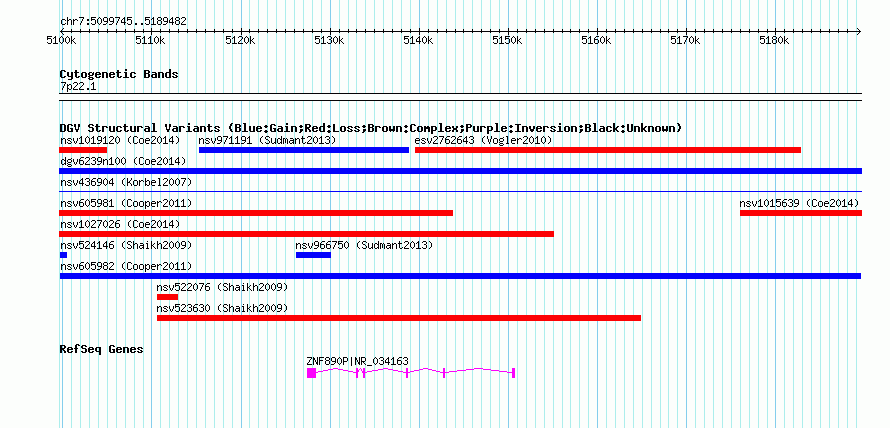Click the esv2762643 (Vogler2010) red bar
The image size is (890, 428).
[x=608, y=150]
